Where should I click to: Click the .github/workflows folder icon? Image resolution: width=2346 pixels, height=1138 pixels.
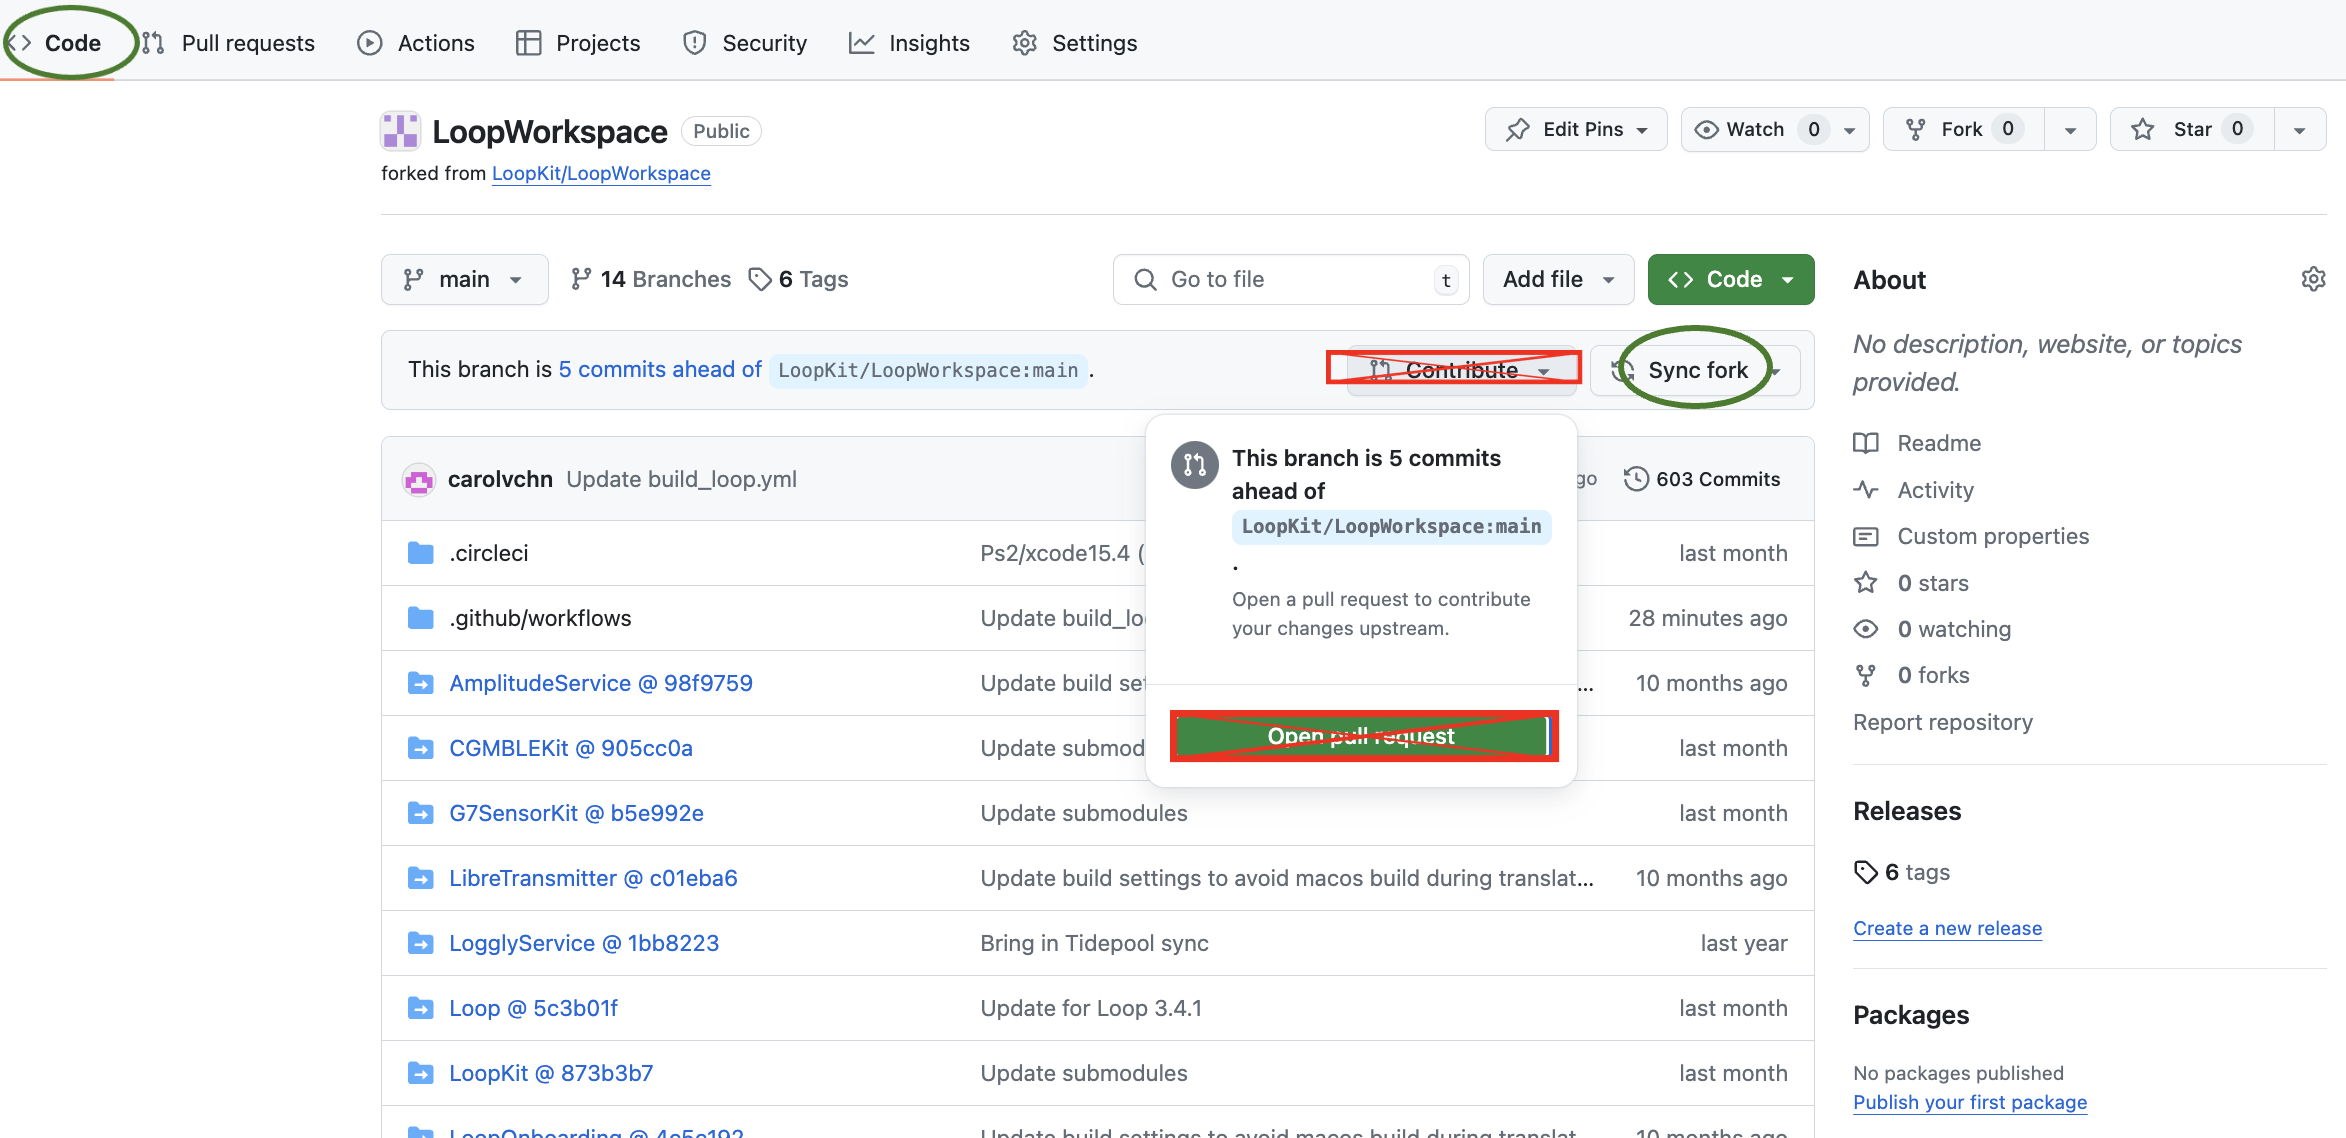coord(421,618)
